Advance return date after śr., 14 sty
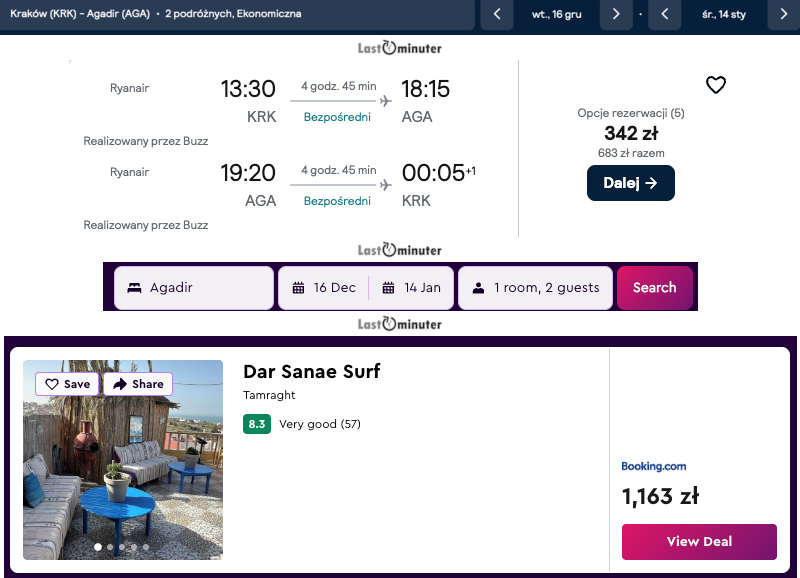800x578 pixels. pos(783,15)
